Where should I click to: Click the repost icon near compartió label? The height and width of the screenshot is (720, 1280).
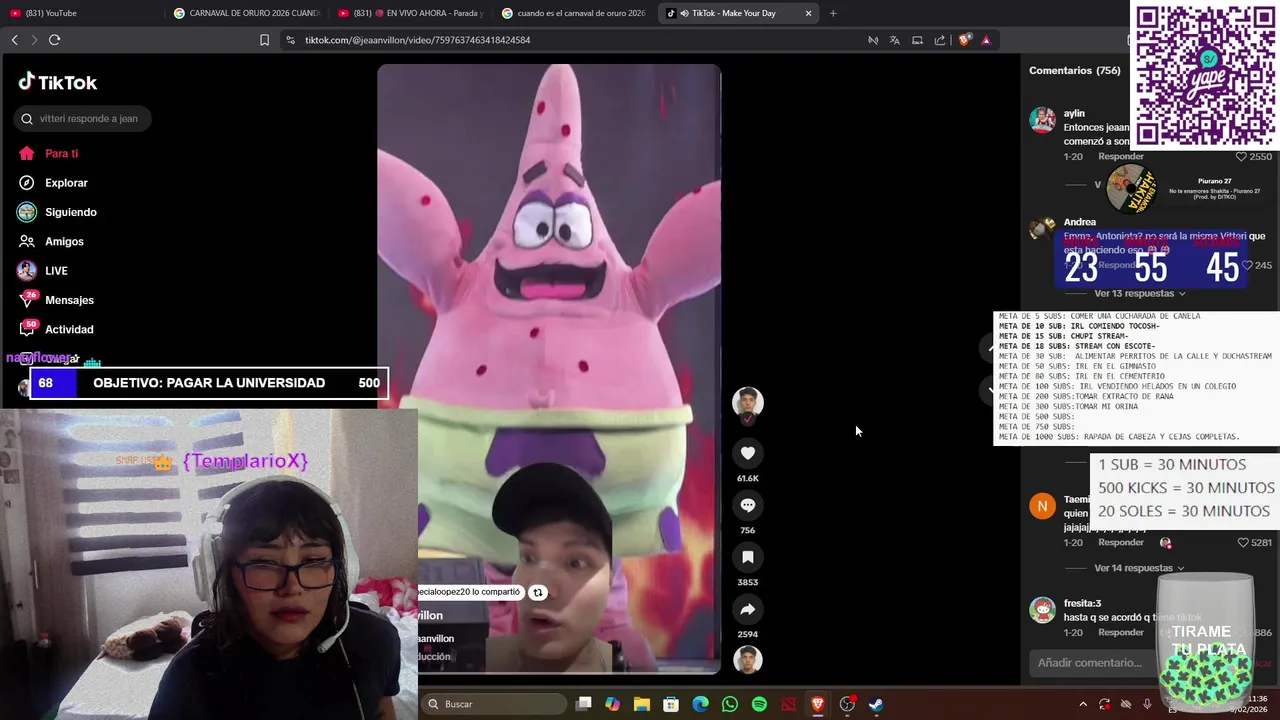tap(537, 592)
